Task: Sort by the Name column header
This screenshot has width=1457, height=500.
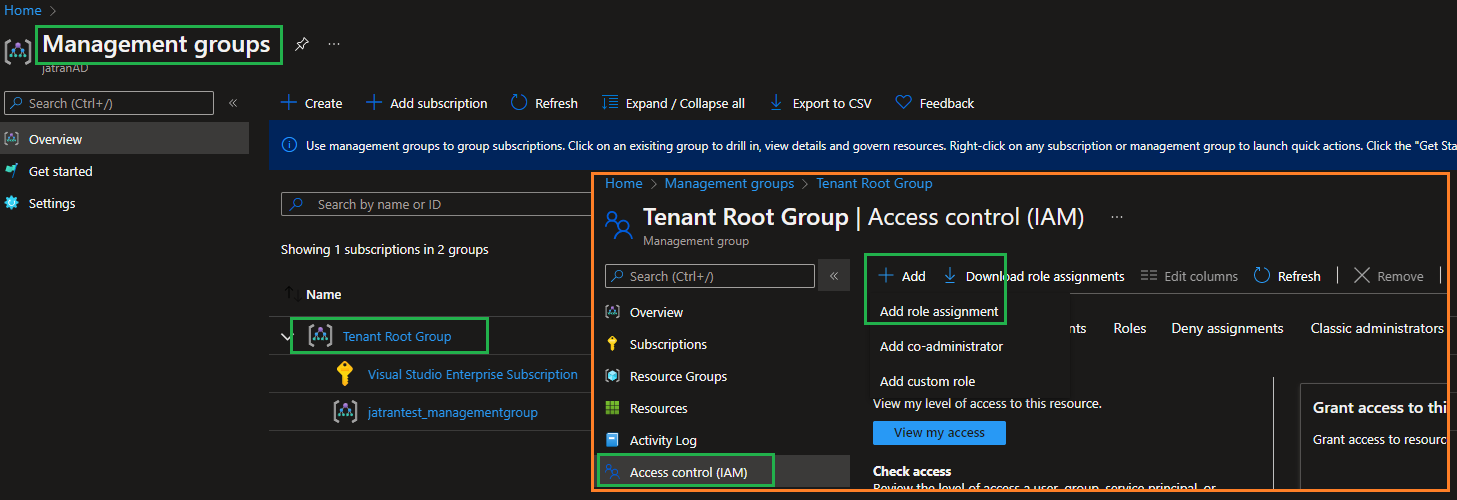Action: click(323, 294)
